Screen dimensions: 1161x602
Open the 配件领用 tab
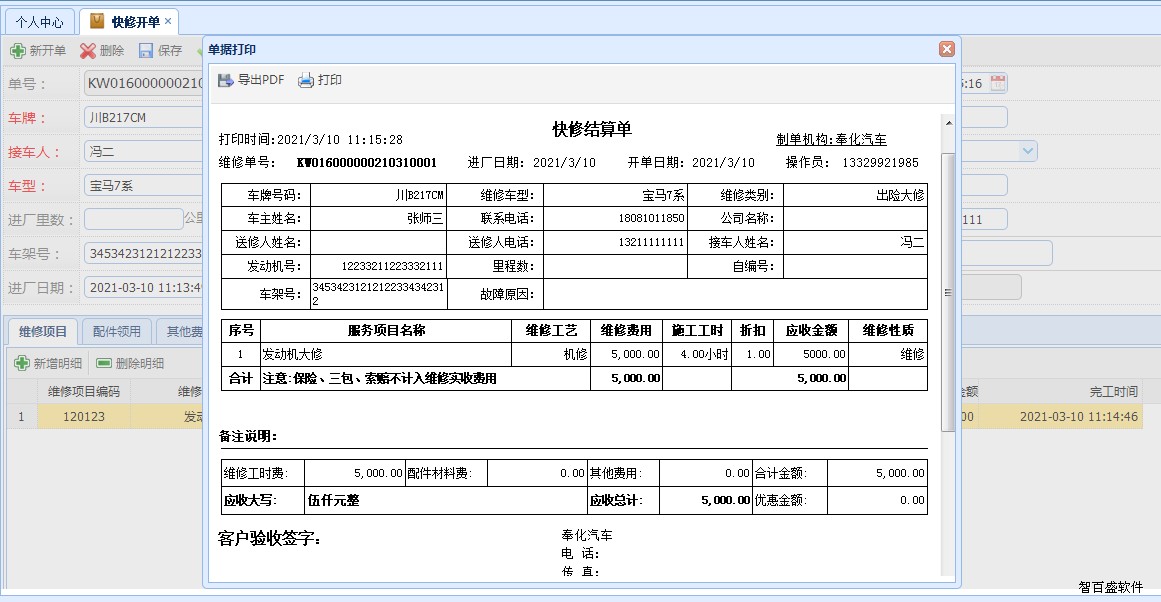(x=116, y=331)
